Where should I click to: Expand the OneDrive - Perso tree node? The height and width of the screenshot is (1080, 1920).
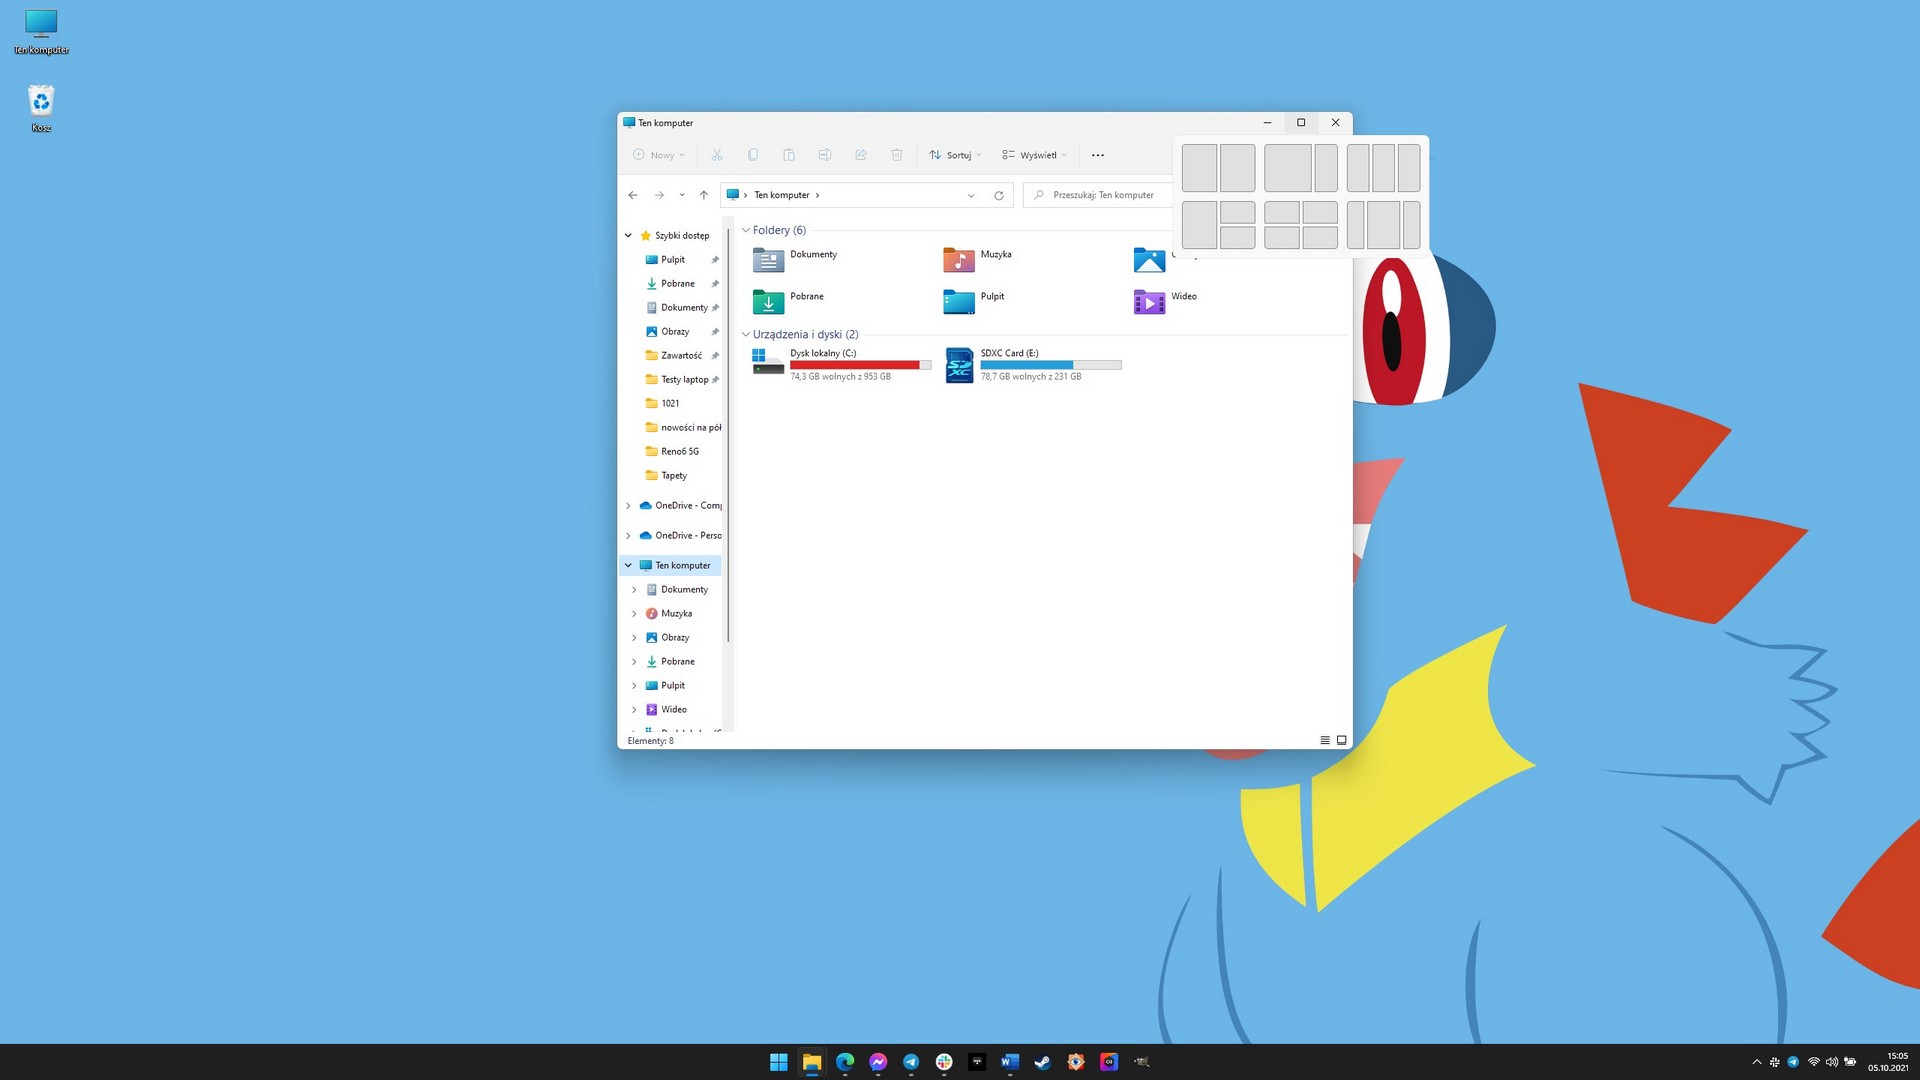click(628, 536)
